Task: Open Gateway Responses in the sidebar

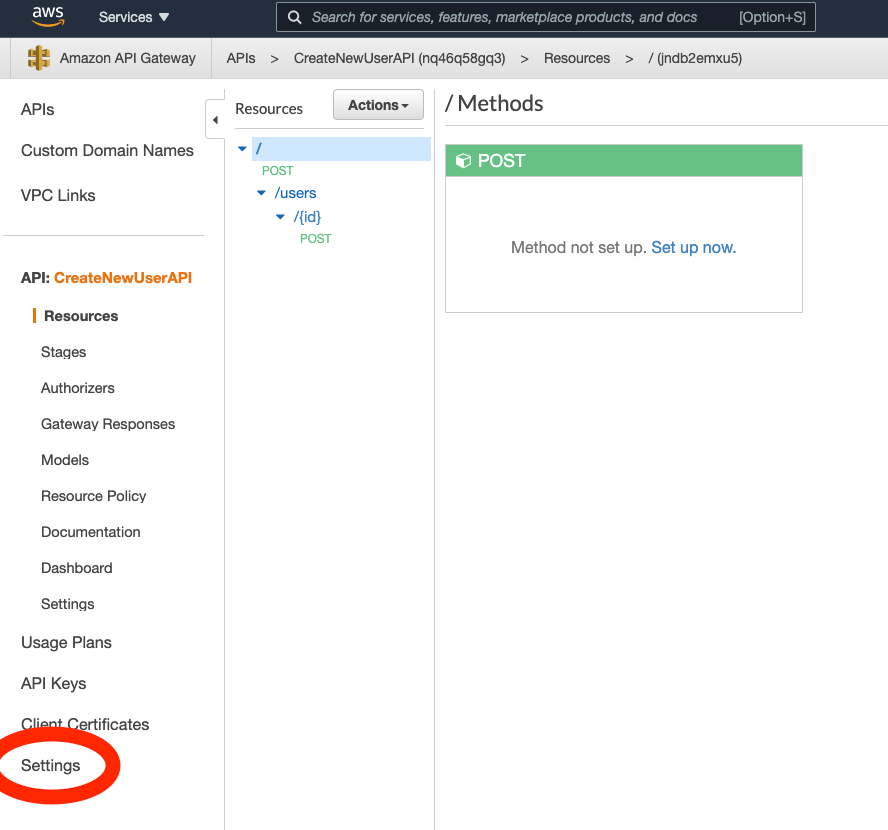Action: pos(108,424)
